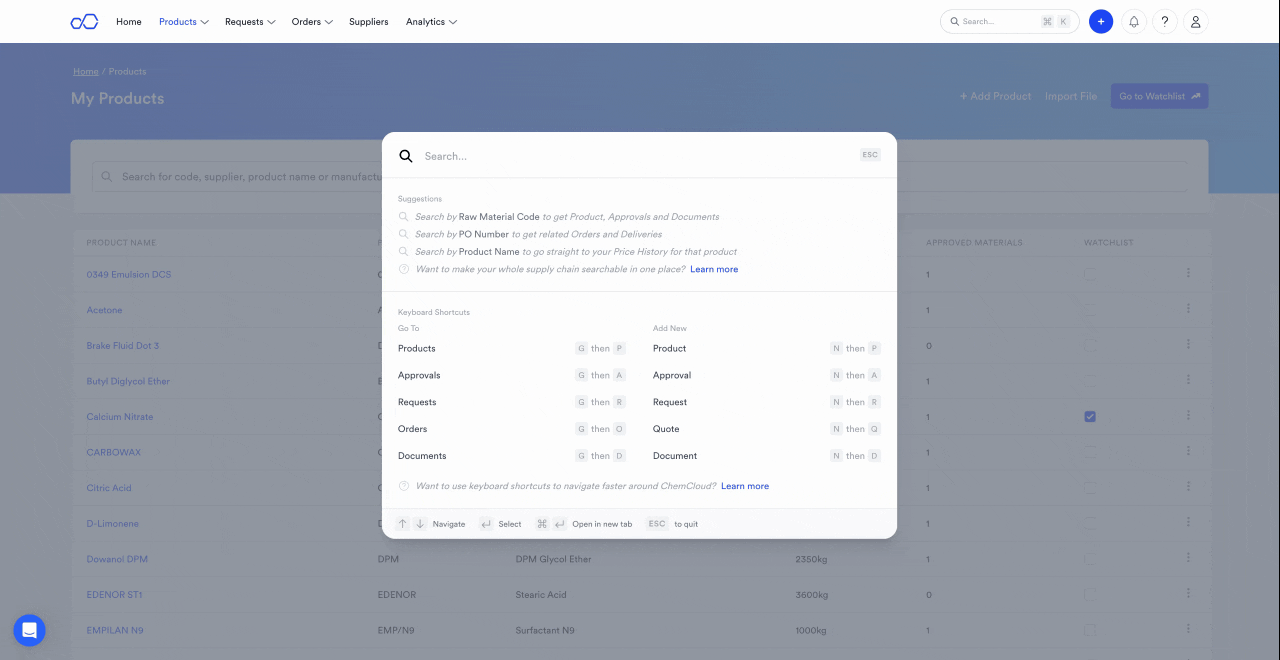
Task: Toggle watchlist checkbox for Citric Acid
Action: pyautogui.click(x=1090, y=488)
